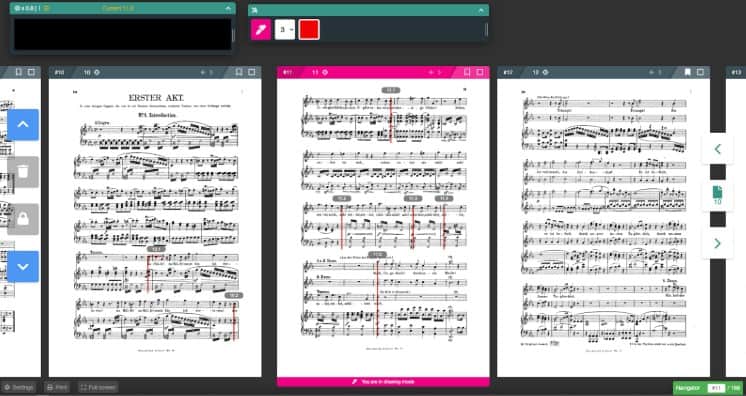
Task: Click the marker label at top of page 11
Action: pyautogui.click(x=391, y=90)
